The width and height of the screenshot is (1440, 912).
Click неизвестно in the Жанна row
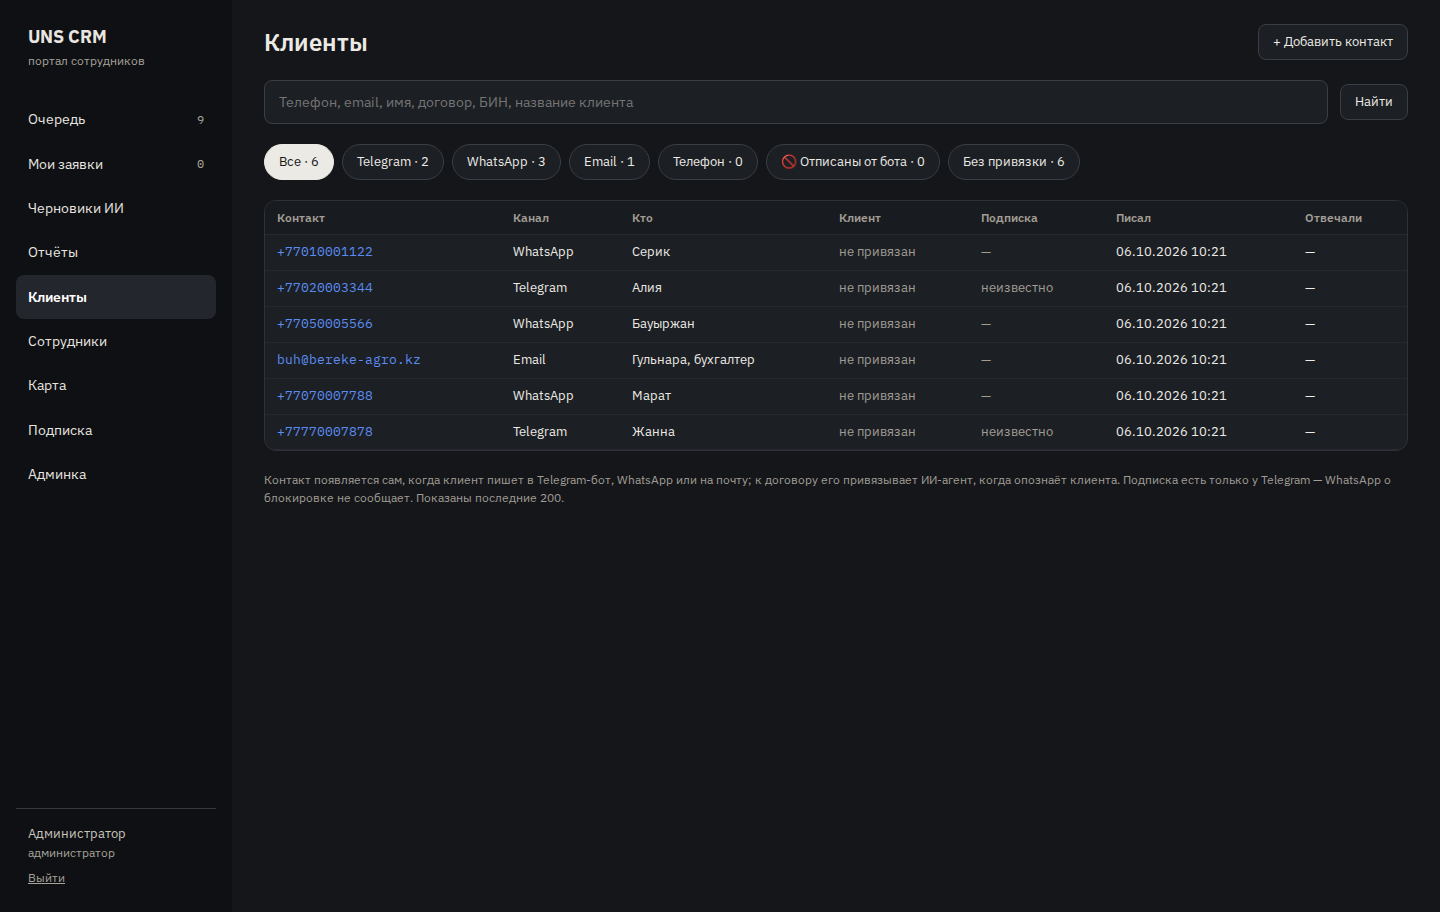point(1017,432)
